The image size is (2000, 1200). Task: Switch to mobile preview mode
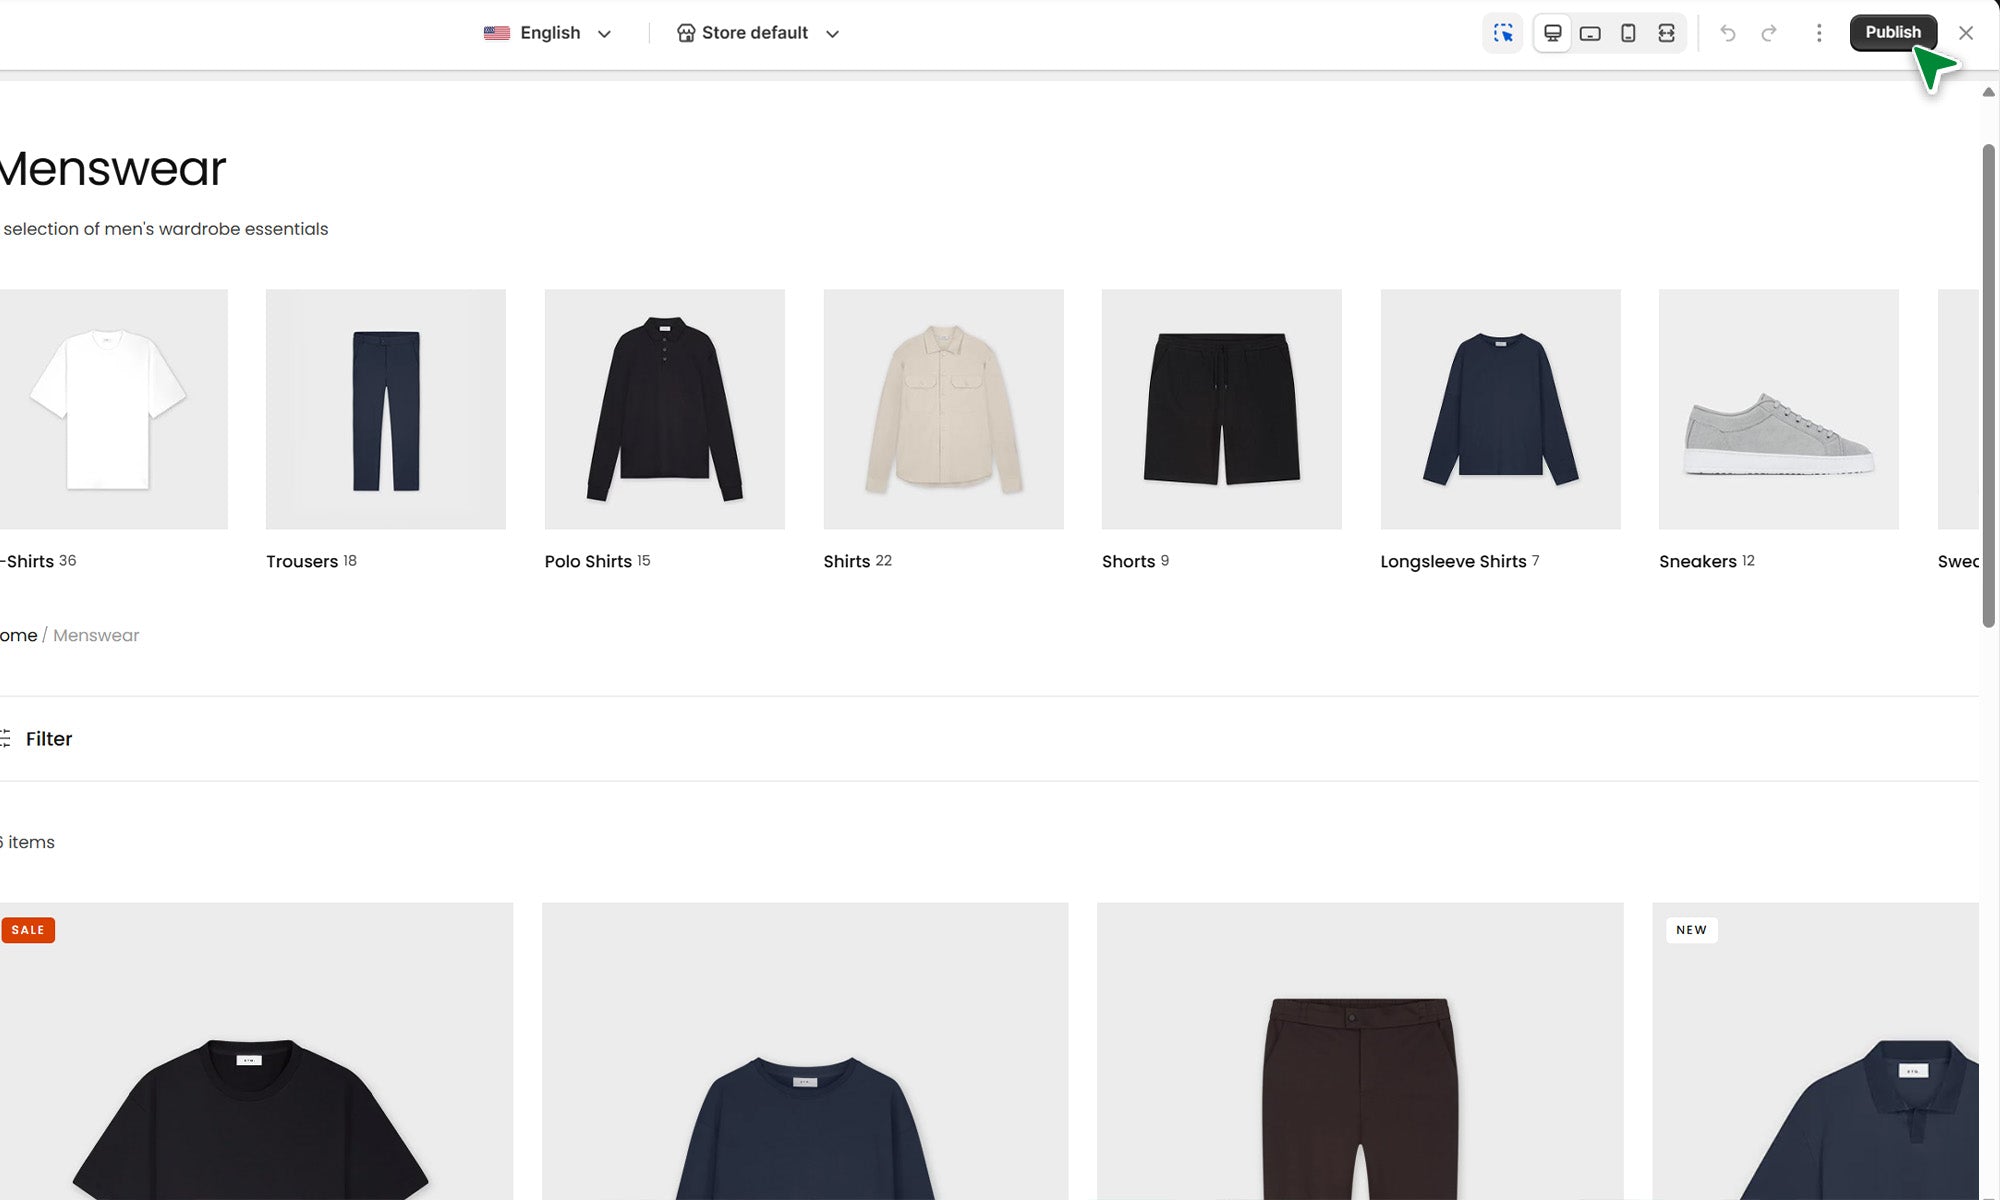(1628, 33)
